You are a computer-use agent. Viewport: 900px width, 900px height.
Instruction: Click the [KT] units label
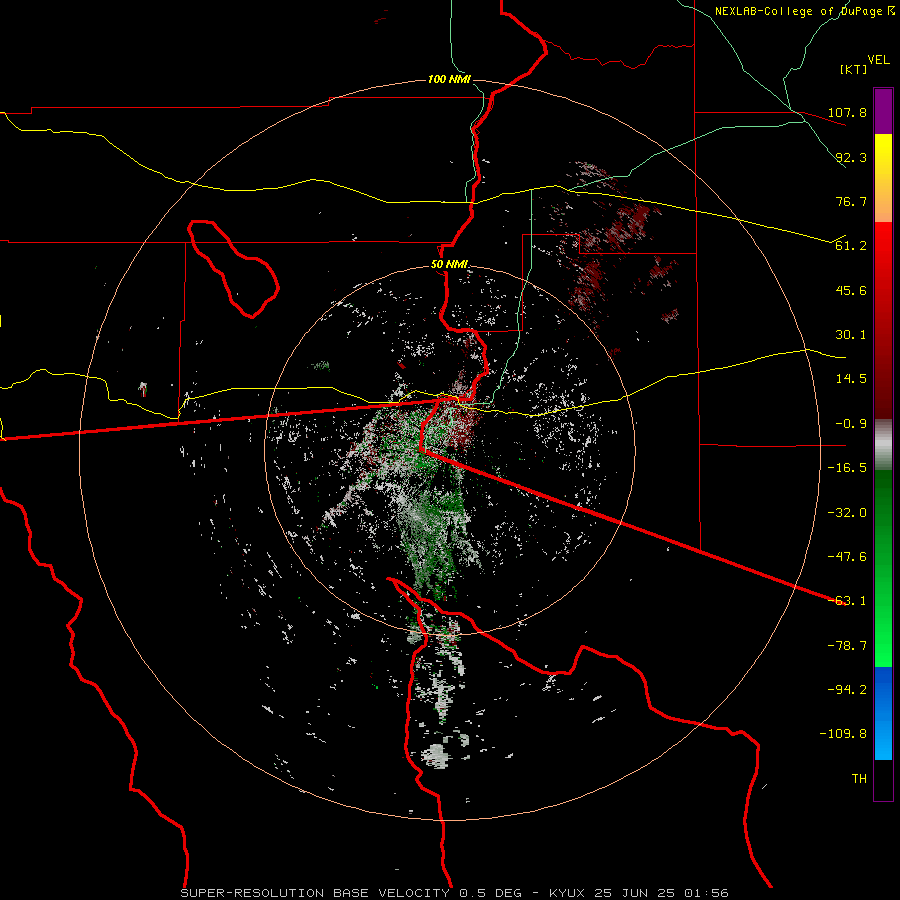click(x=854, y=69)
